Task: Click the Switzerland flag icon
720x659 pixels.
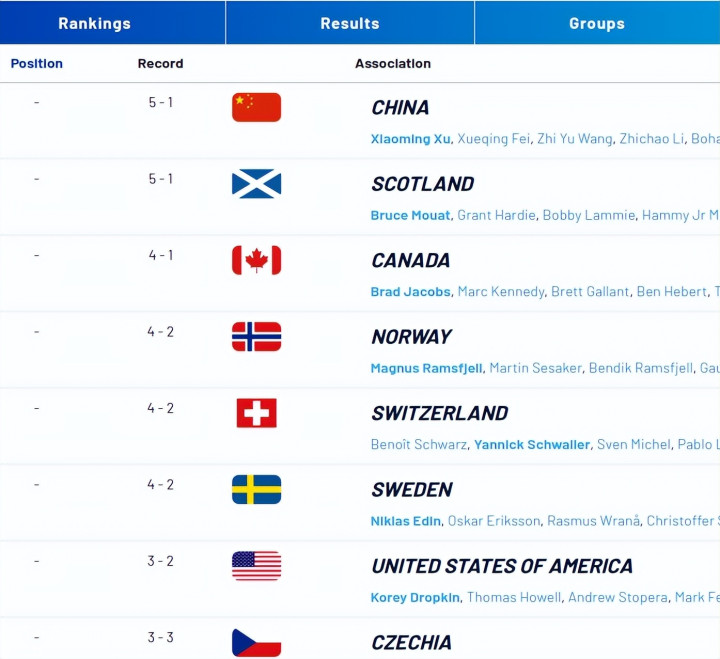Action: coord(256,413)
